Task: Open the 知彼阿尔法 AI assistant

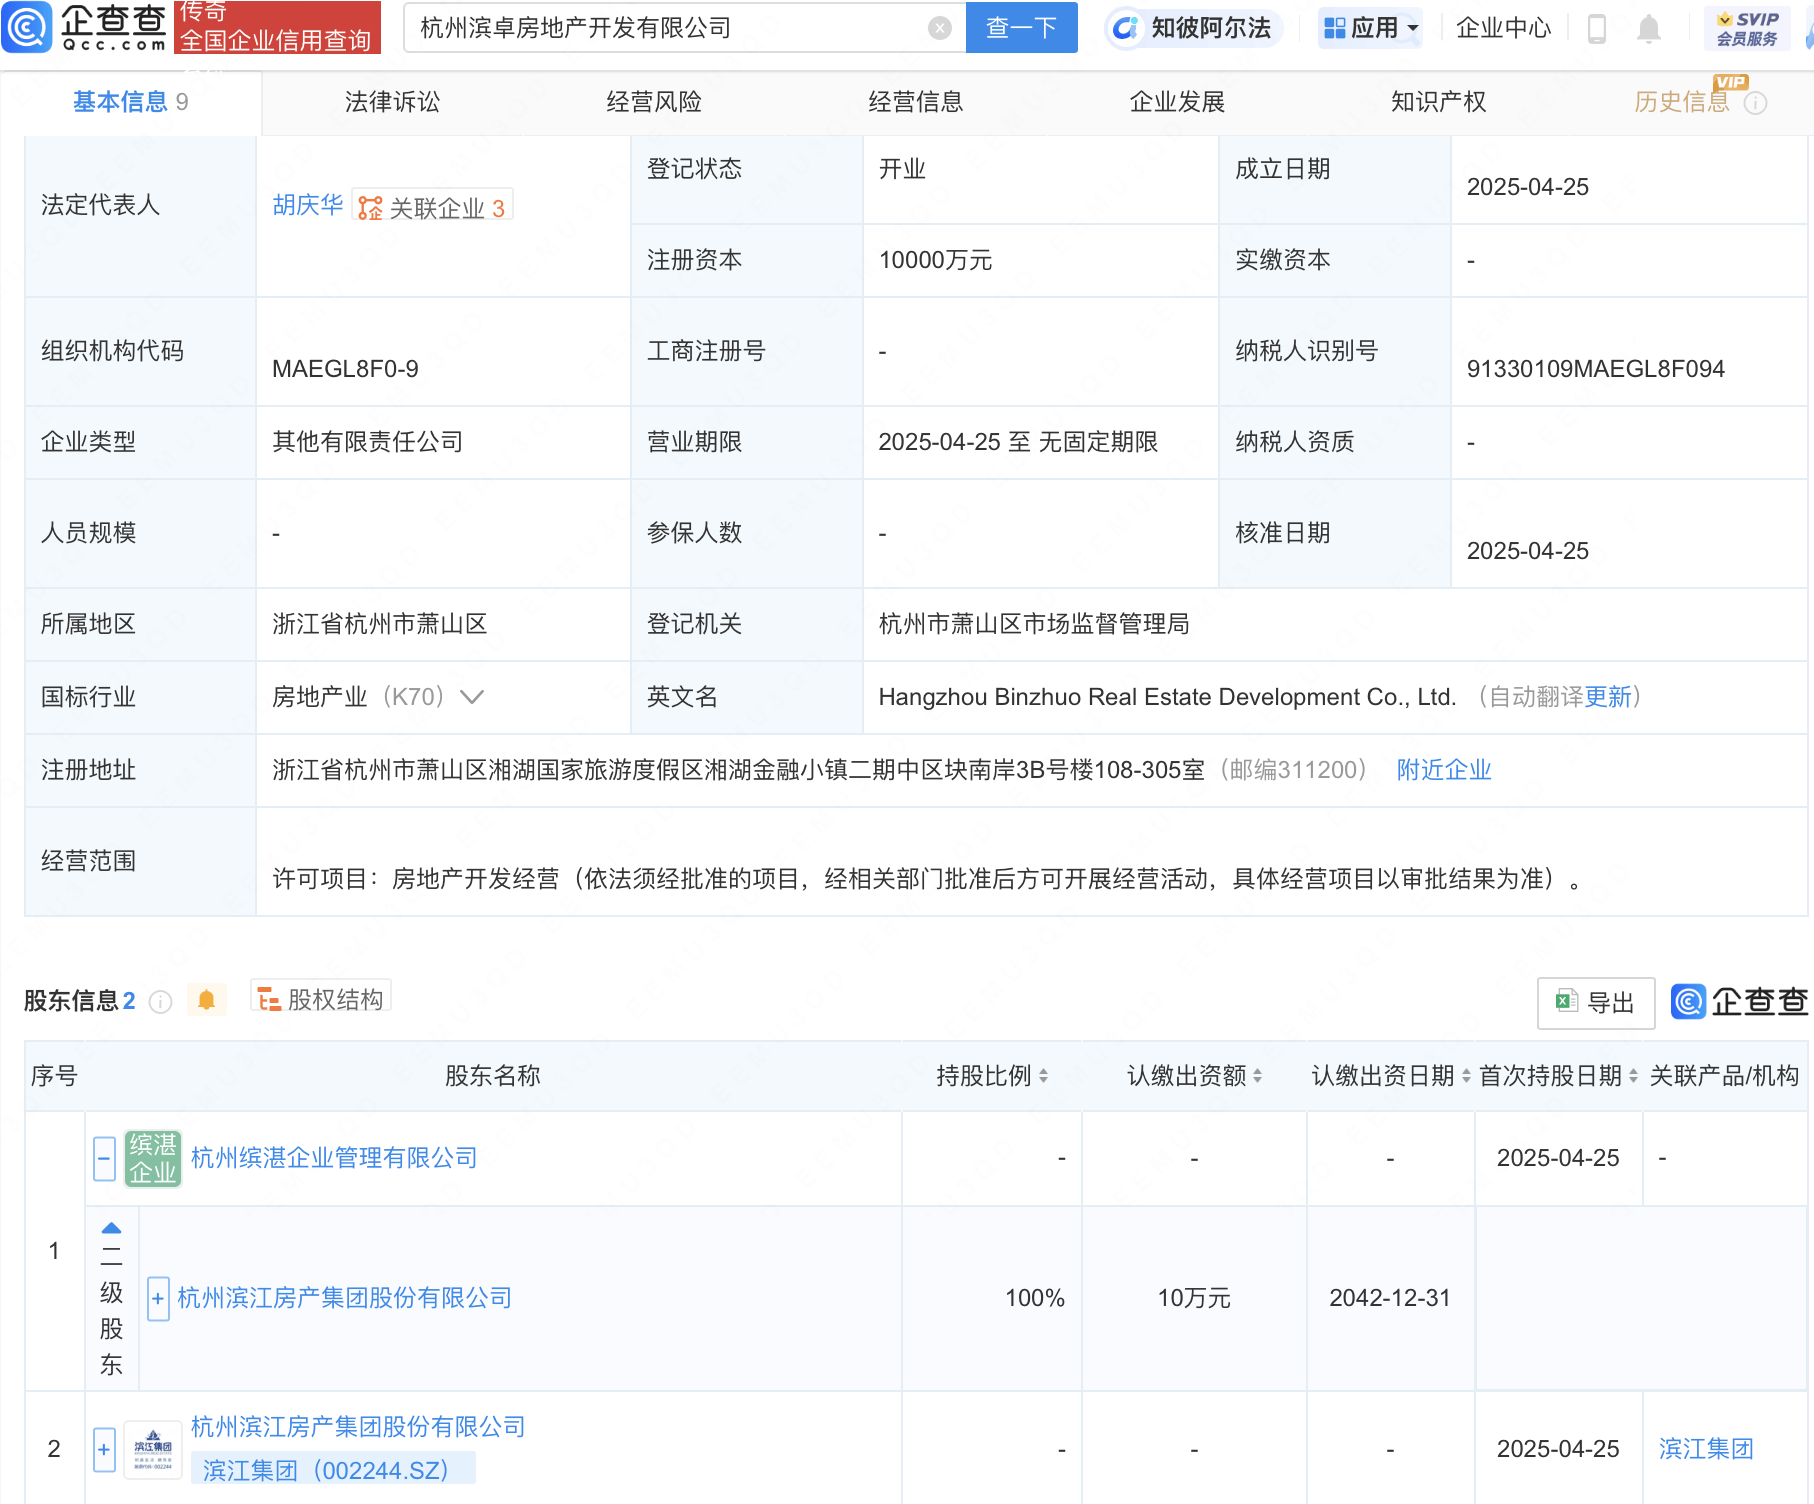Action: (x=1193, y=28)
